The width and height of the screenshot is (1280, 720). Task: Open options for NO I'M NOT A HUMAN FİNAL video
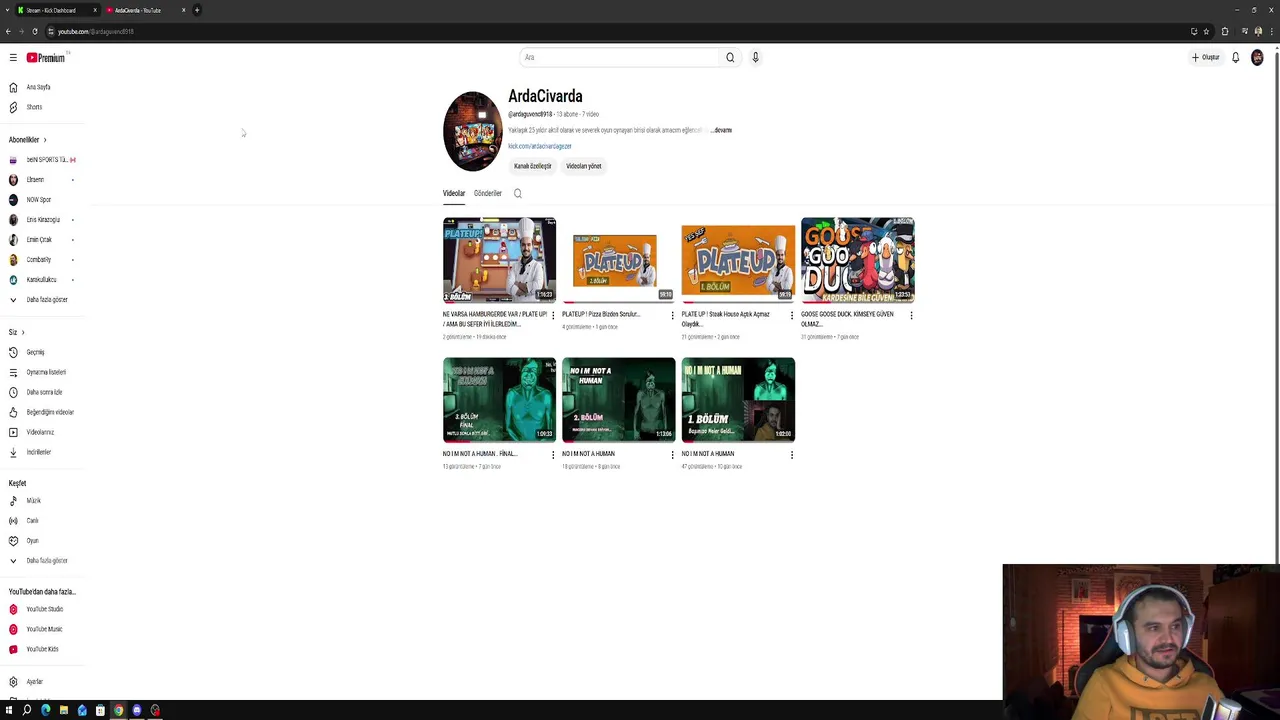click(553, 455)
